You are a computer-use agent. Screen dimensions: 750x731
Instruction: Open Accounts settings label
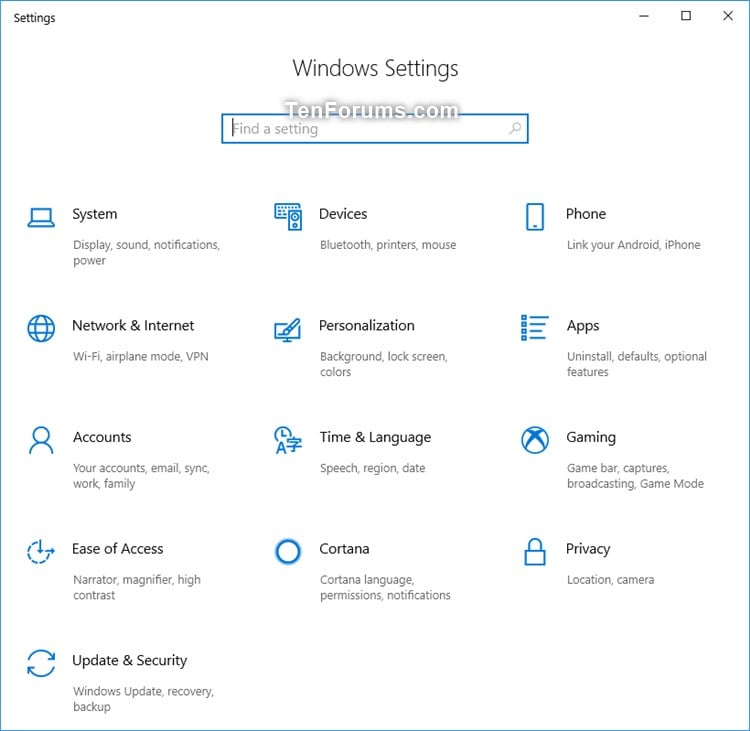click(x=102, y=437)
